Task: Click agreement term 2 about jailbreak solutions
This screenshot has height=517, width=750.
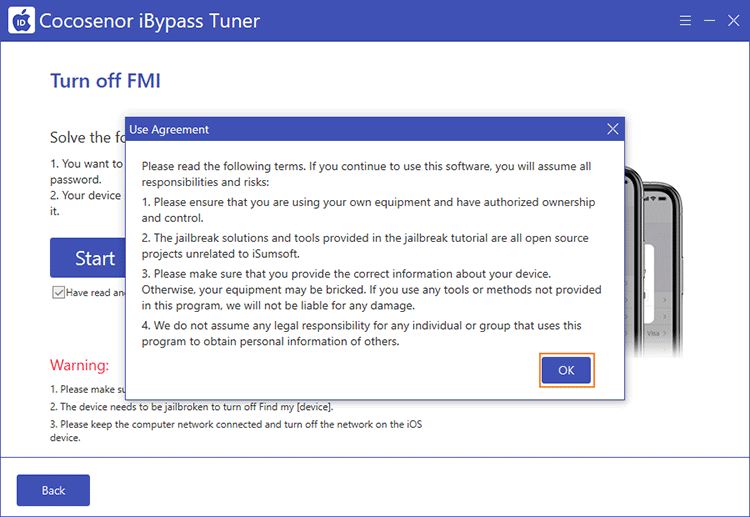Action: (x=365, y=246)
